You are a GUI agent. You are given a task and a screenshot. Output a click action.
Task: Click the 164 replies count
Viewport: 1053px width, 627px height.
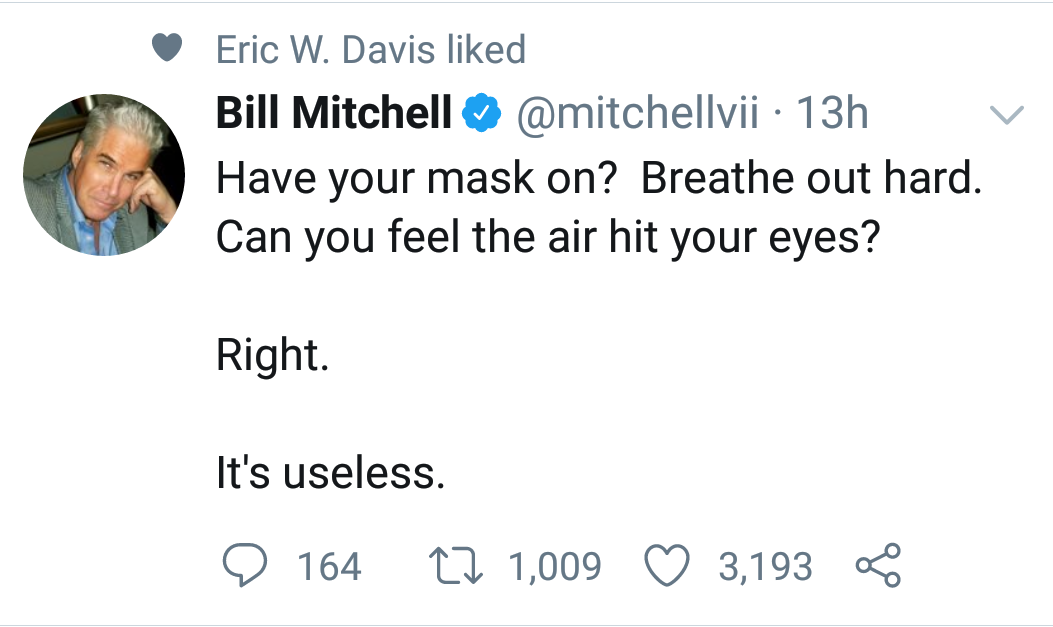click(x=329, y=567)
